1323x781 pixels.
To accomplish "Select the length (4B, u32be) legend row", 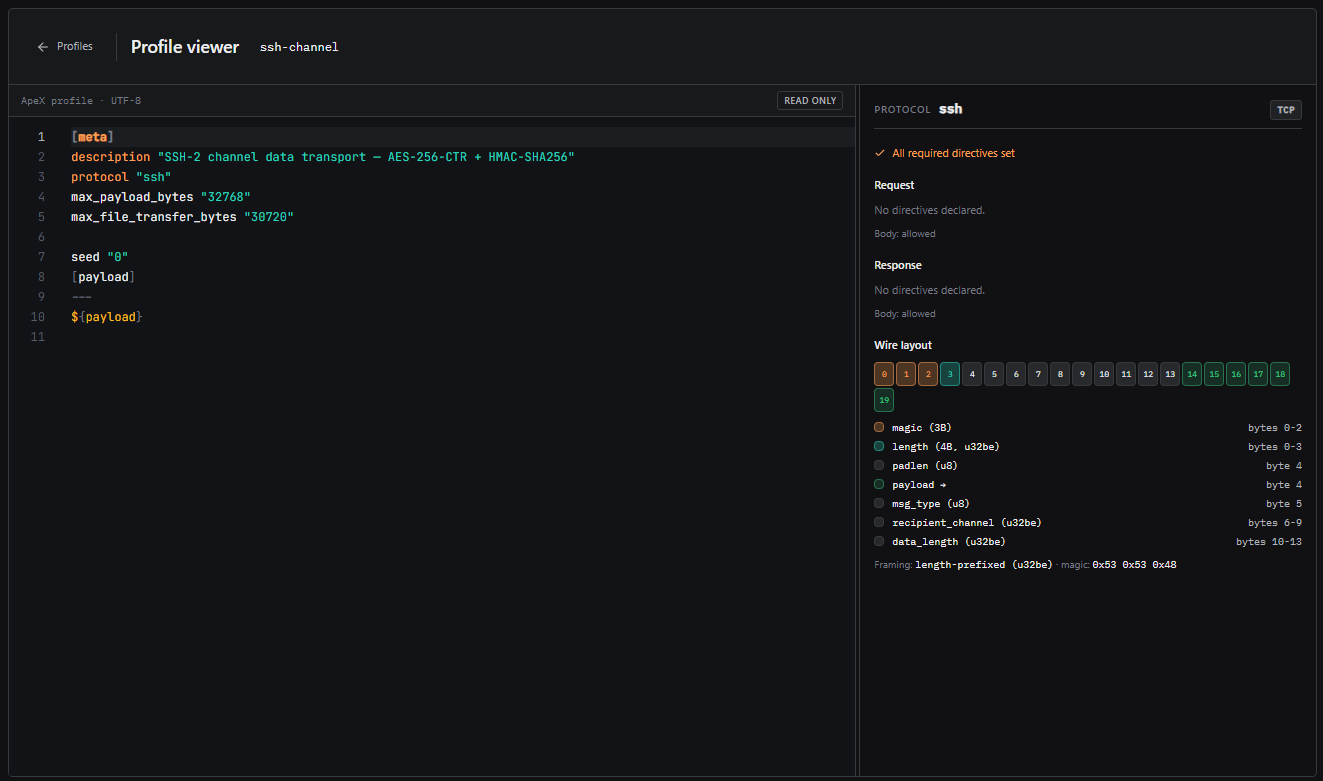I will click(1088, 446).
